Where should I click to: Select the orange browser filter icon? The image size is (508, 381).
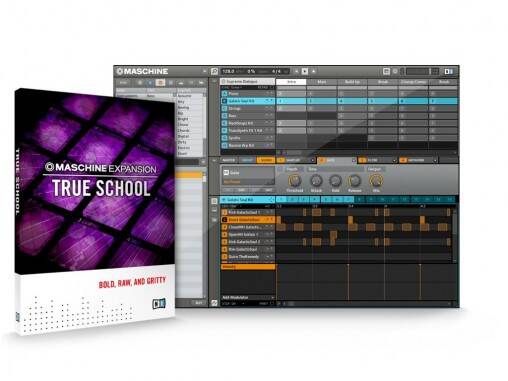pyautogui.click(x=160, y=82)
